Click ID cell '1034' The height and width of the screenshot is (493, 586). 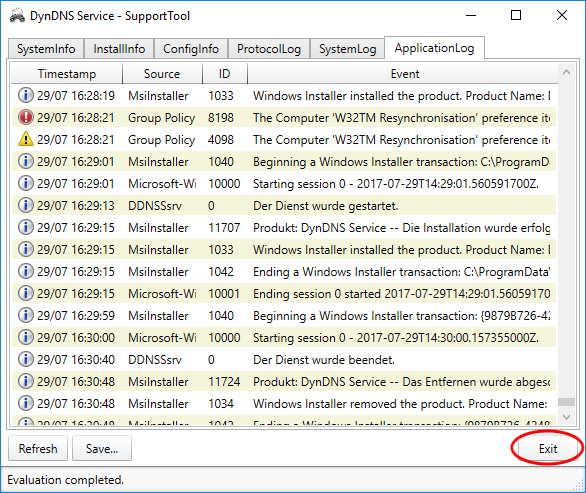click(x=221, y=404)
